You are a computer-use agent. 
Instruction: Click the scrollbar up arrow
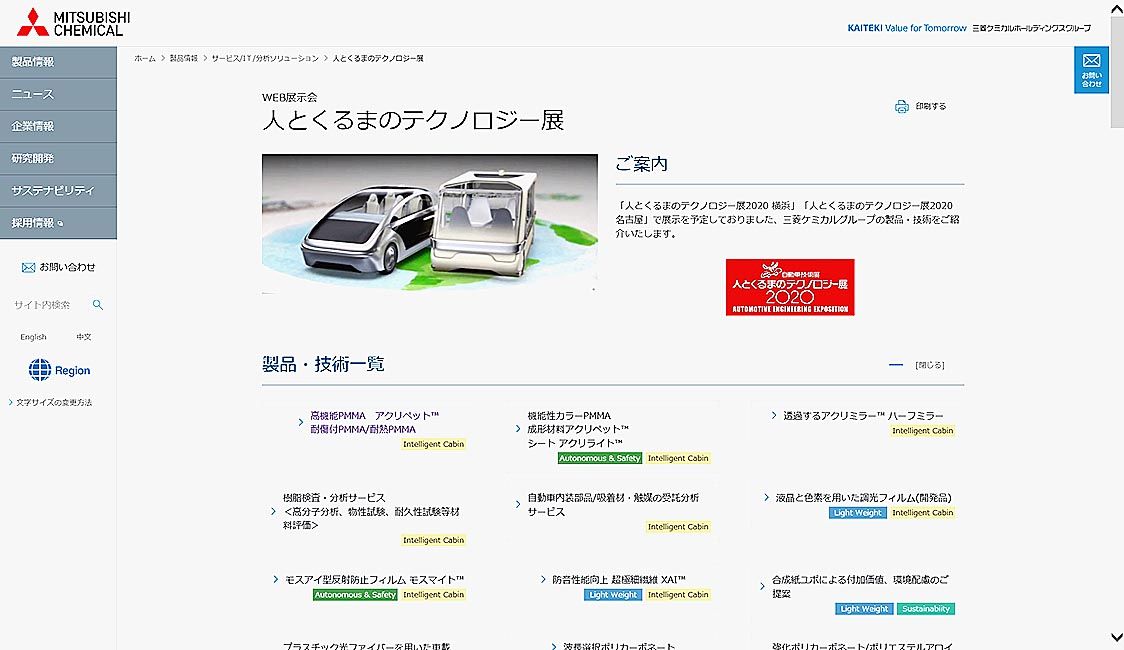coord(1117,9)
